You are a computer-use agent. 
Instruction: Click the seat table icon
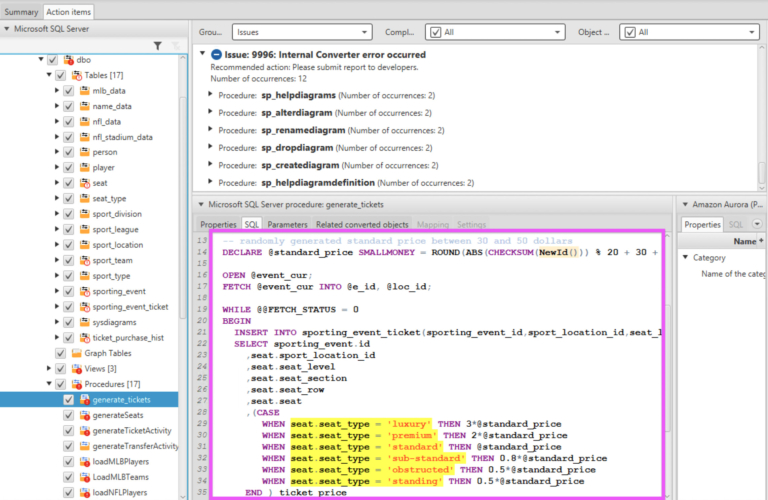tap(85, 183)
